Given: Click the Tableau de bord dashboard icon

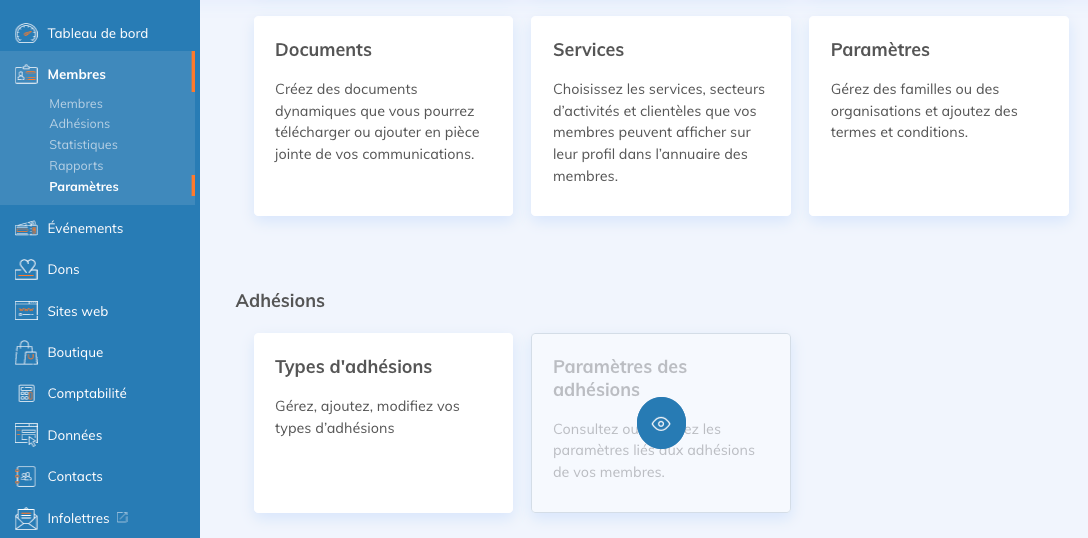Looking at the screenshot, I should [27, 34].
